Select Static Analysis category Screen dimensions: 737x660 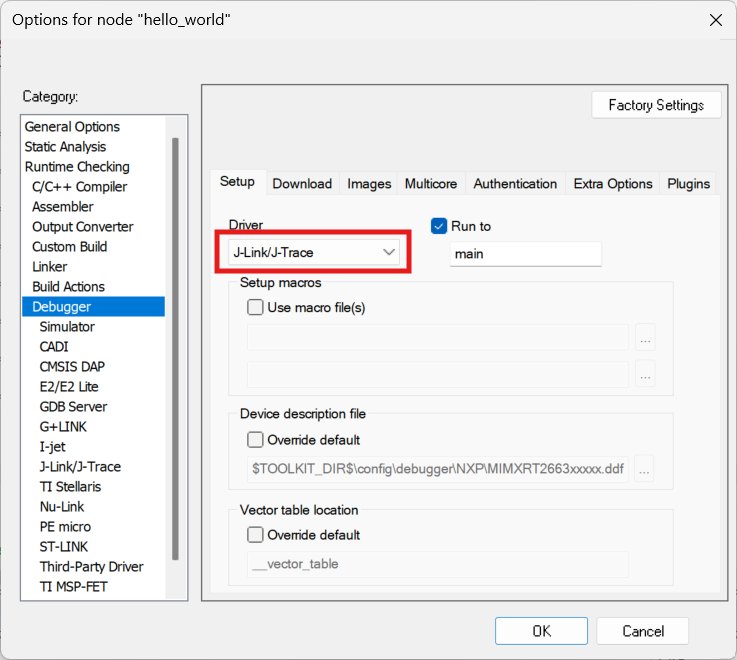65,147
